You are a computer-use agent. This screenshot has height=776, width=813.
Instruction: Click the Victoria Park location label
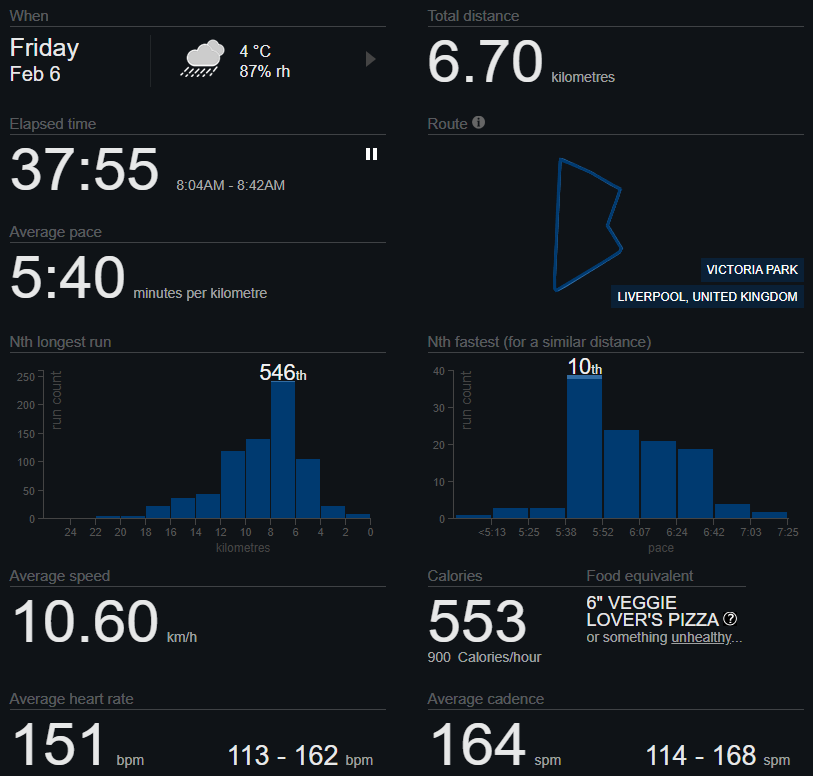751,270
